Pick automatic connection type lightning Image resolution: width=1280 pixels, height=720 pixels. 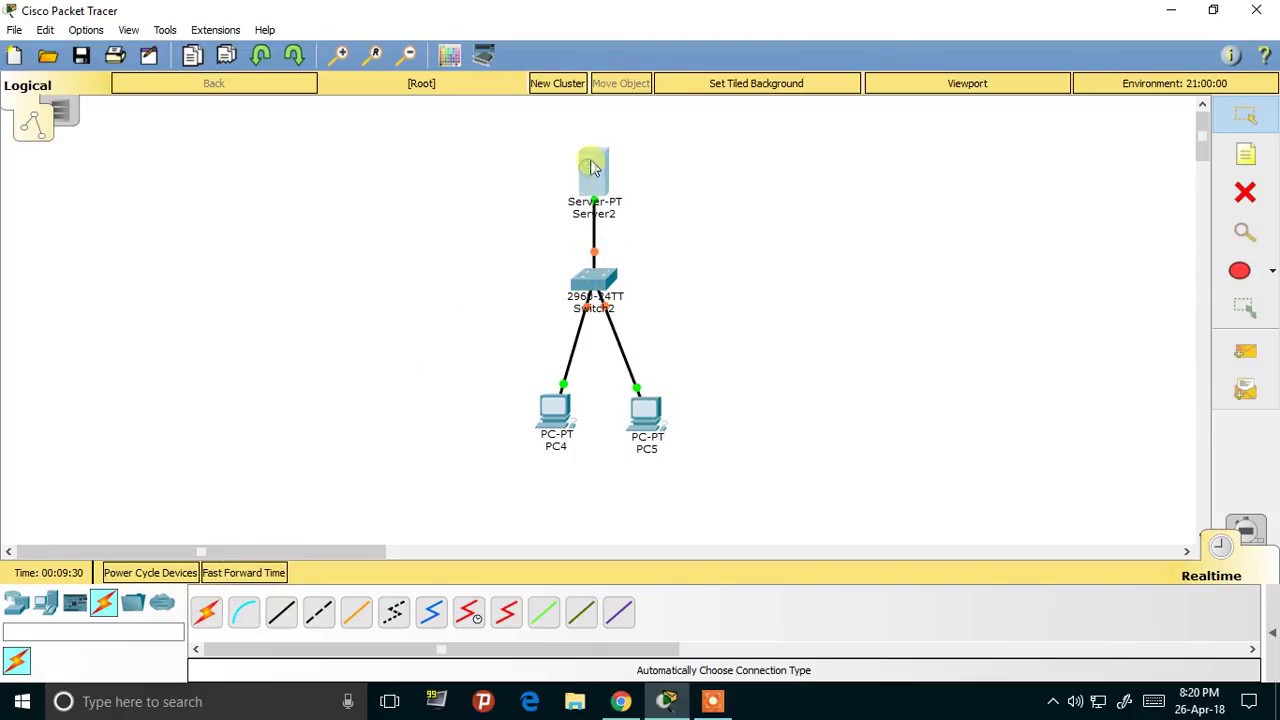click(206, 612)
